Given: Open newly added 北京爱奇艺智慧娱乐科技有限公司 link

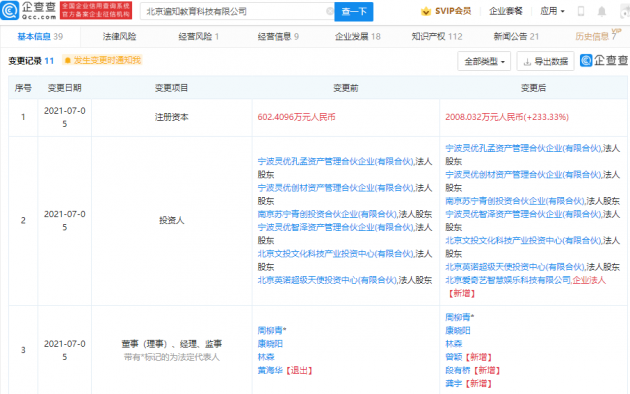Looking at the screenshot, I should click(508, 280).
